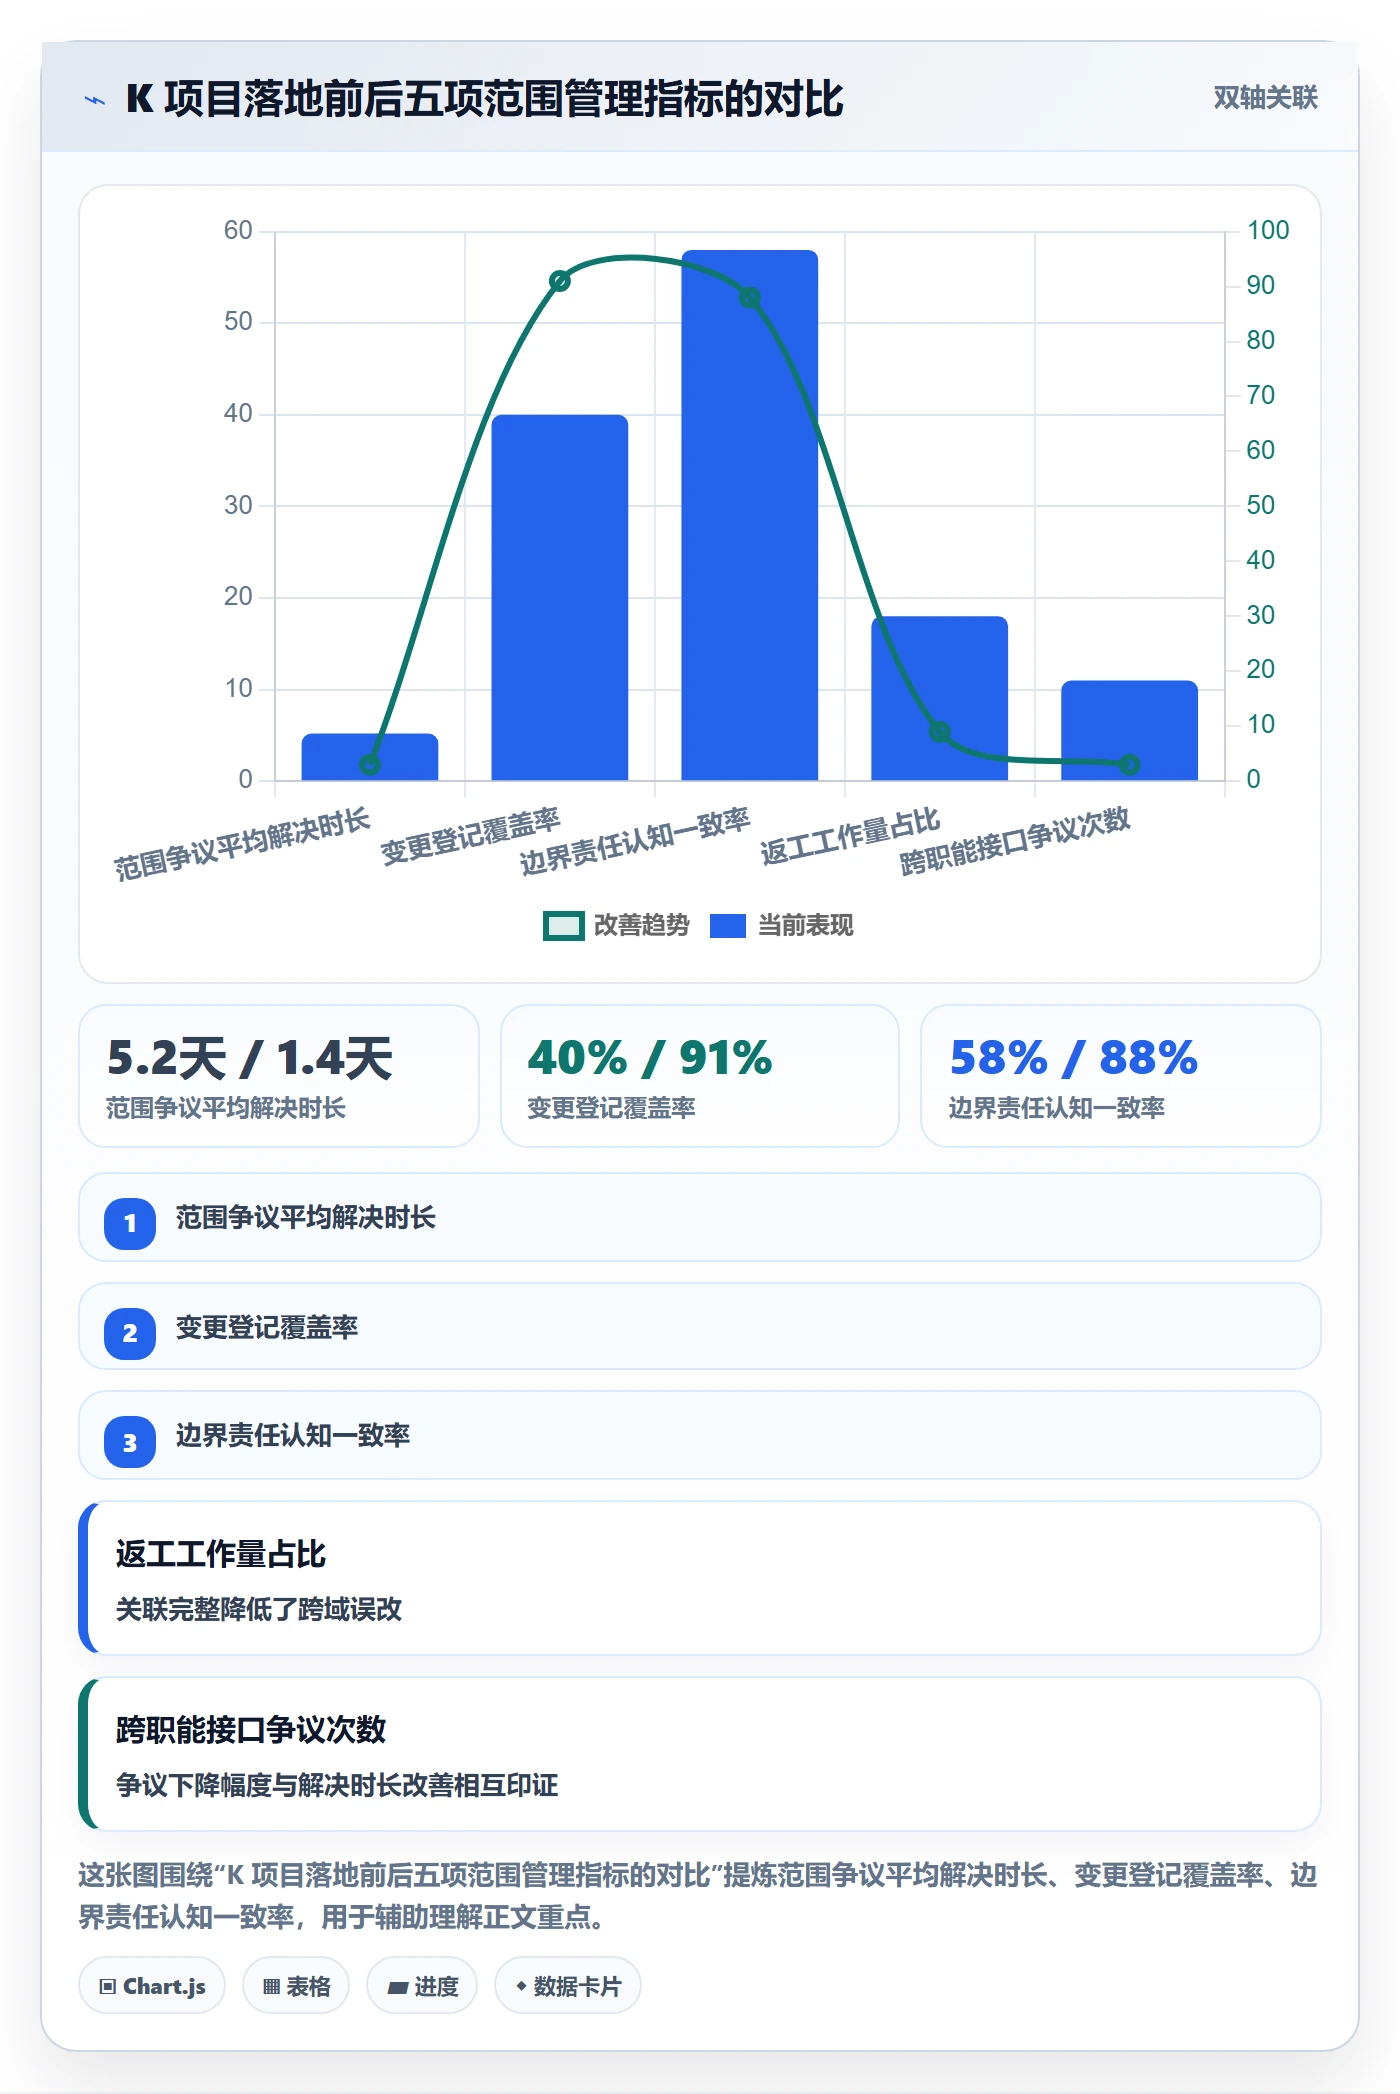Click the blue bar for 边界责任认知一致率
Screen dimensions: 1400x2094
[x=750, y=515]
